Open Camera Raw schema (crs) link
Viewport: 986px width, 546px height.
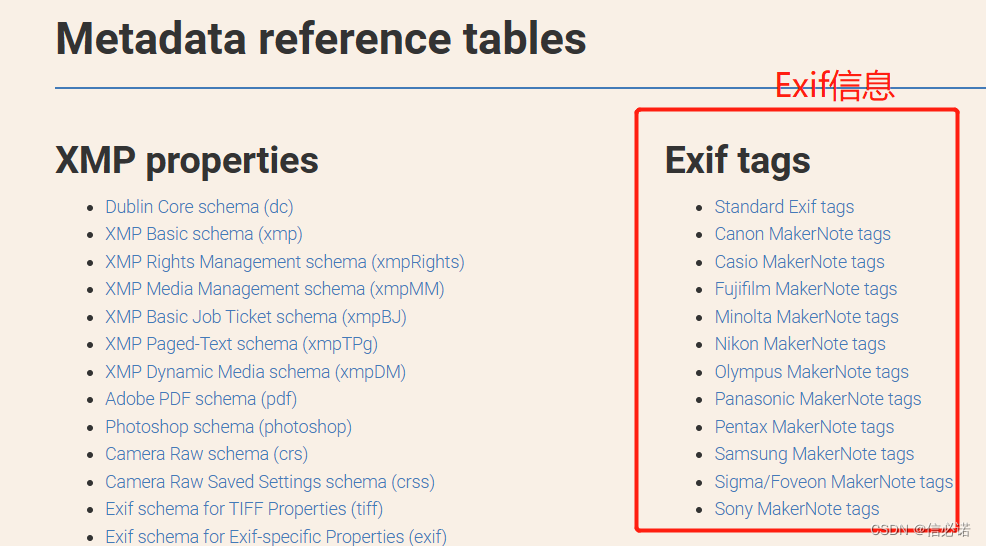pyautogui.click(x=206, y=454)
